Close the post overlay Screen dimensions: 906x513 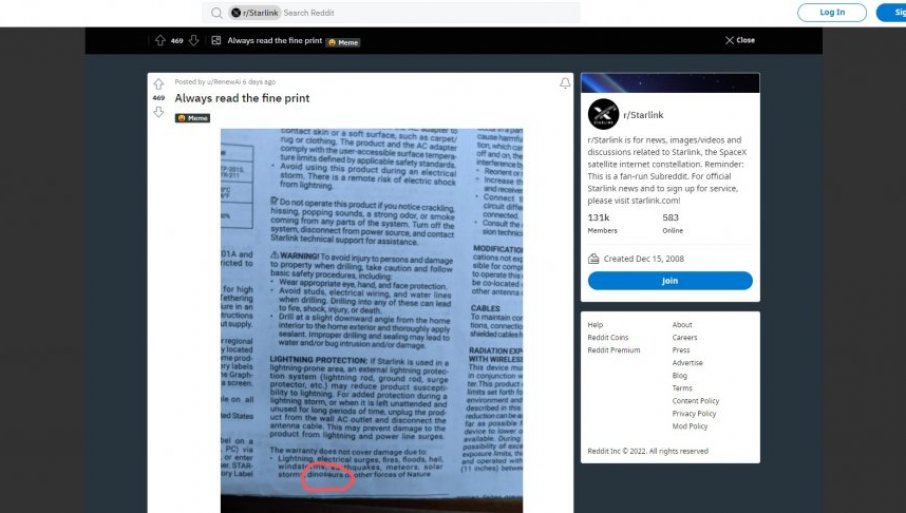pos(740,40)
